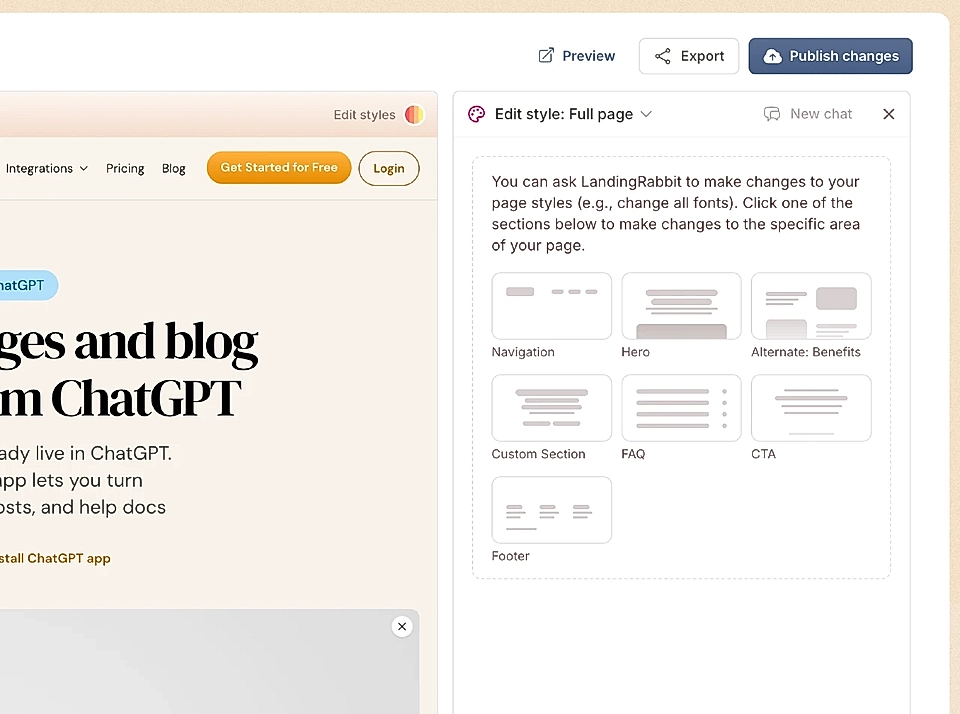Click the palette icon beside Edit style

tap(476, 114)
